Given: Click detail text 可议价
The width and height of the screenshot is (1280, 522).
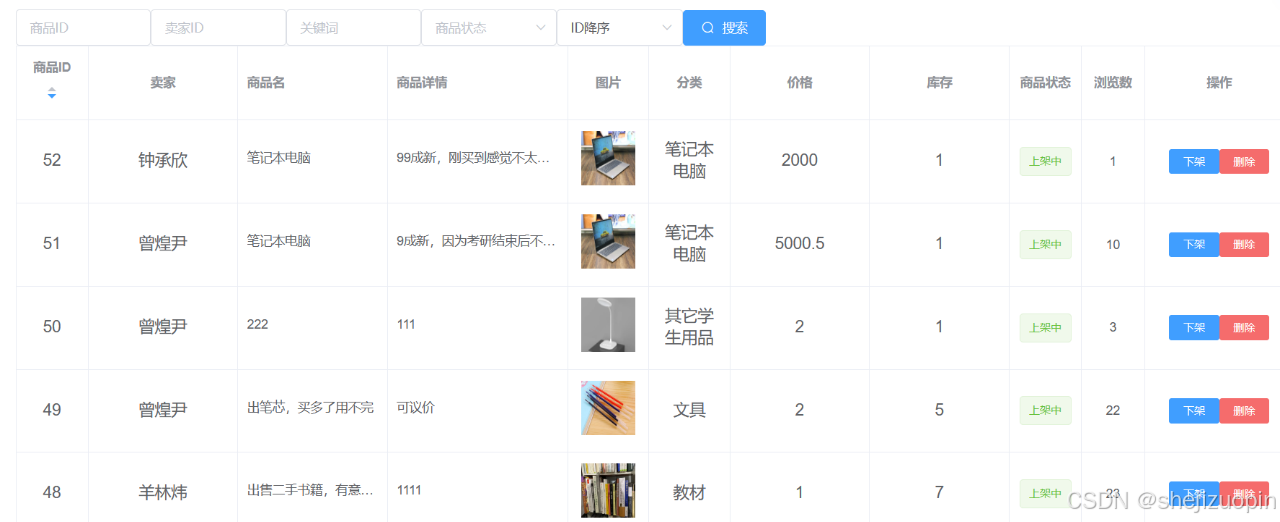Looking at the screenshot, I should 416,407.
